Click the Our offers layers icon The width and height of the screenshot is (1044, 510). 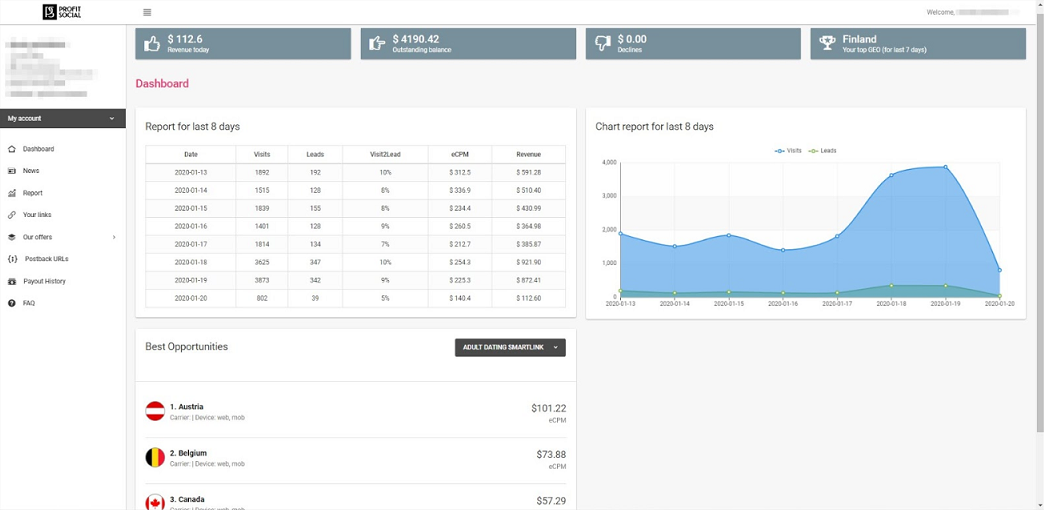(x=11, y=237)
